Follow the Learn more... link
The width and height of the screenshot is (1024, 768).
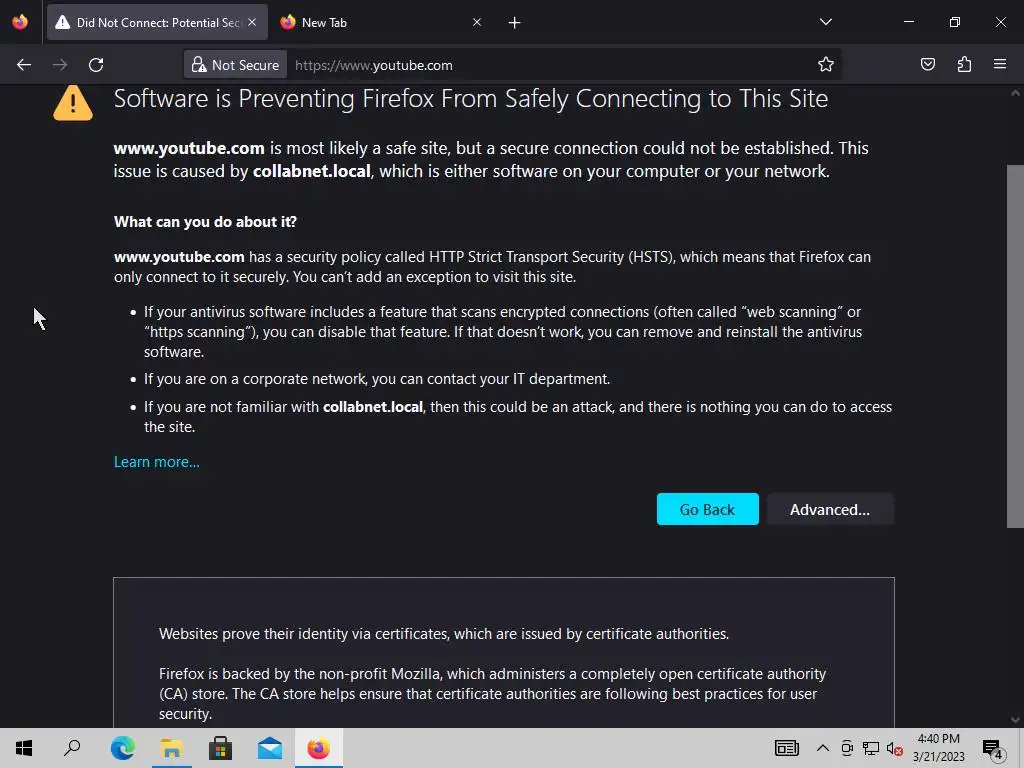point(157,462)
